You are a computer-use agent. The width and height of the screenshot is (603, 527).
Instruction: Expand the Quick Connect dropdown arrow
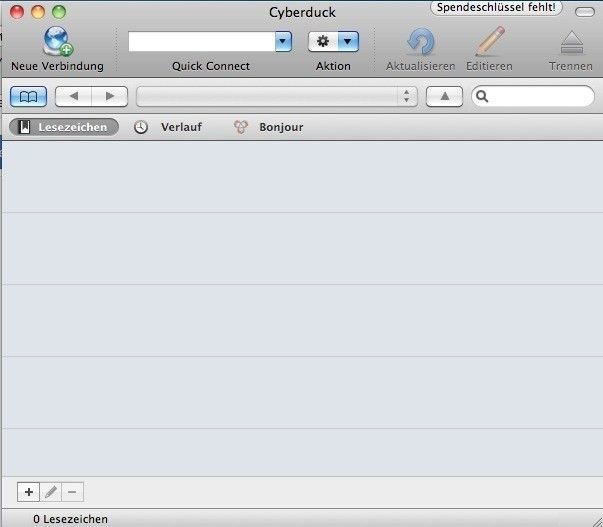(283, 42)
